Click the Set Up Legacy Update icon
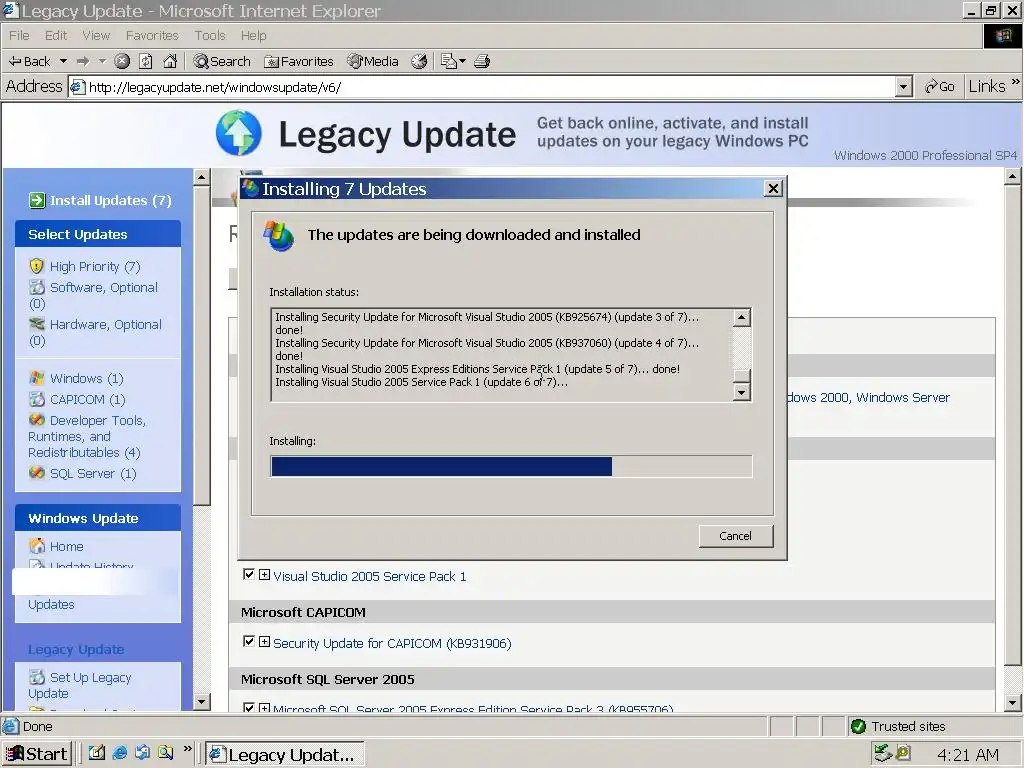This screenshot has width=1024, height=768. (37, 677)
